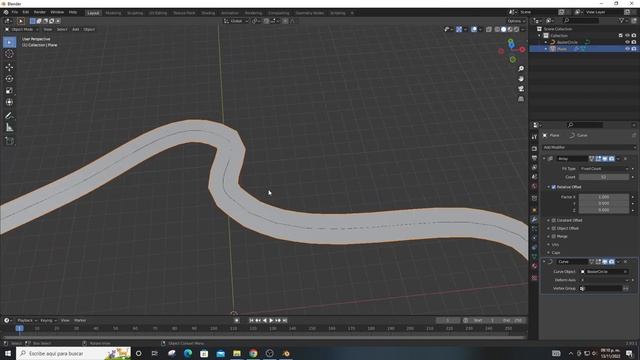The image size is (640, 360).
Task: Toggle Collection visibility eye icon in the outliner
Action: pos(627,36)
